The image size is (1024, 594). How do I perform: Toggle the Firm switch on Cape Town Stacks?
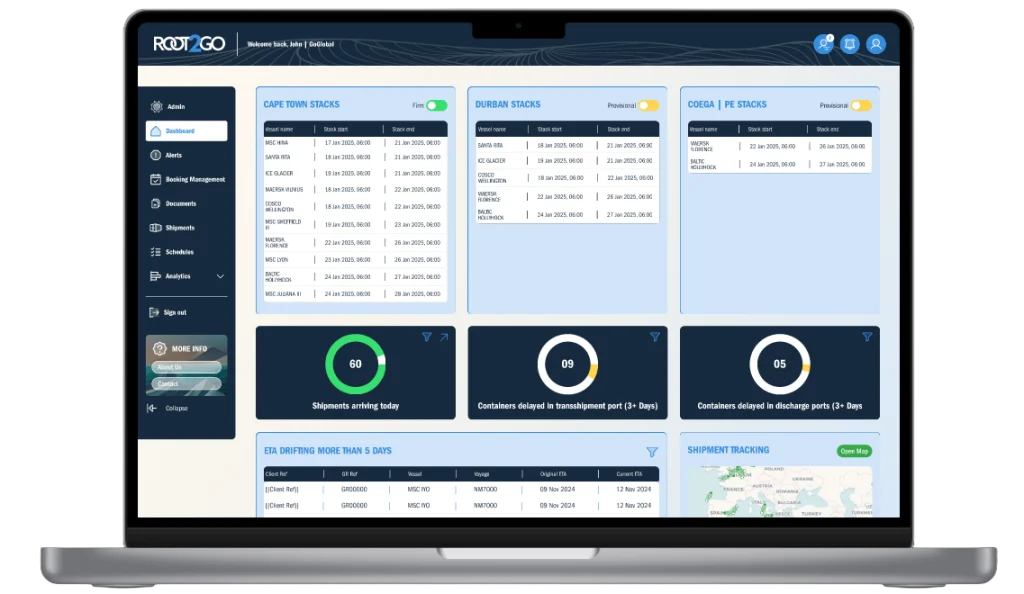pyautogui.click(x=437, y=105)
